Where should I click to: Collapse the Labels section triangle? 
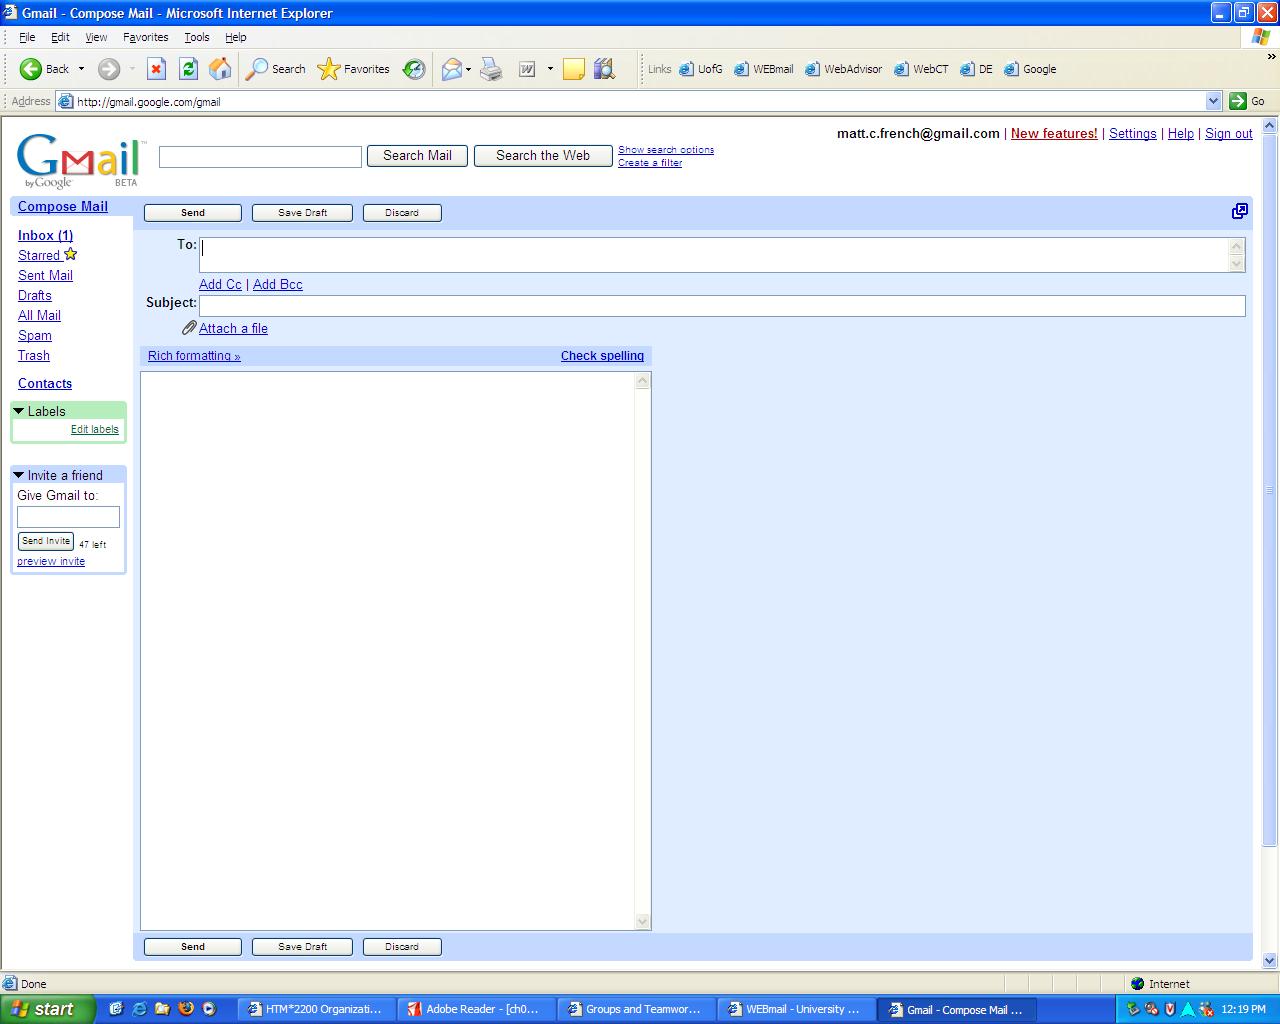tap(19, 411)
